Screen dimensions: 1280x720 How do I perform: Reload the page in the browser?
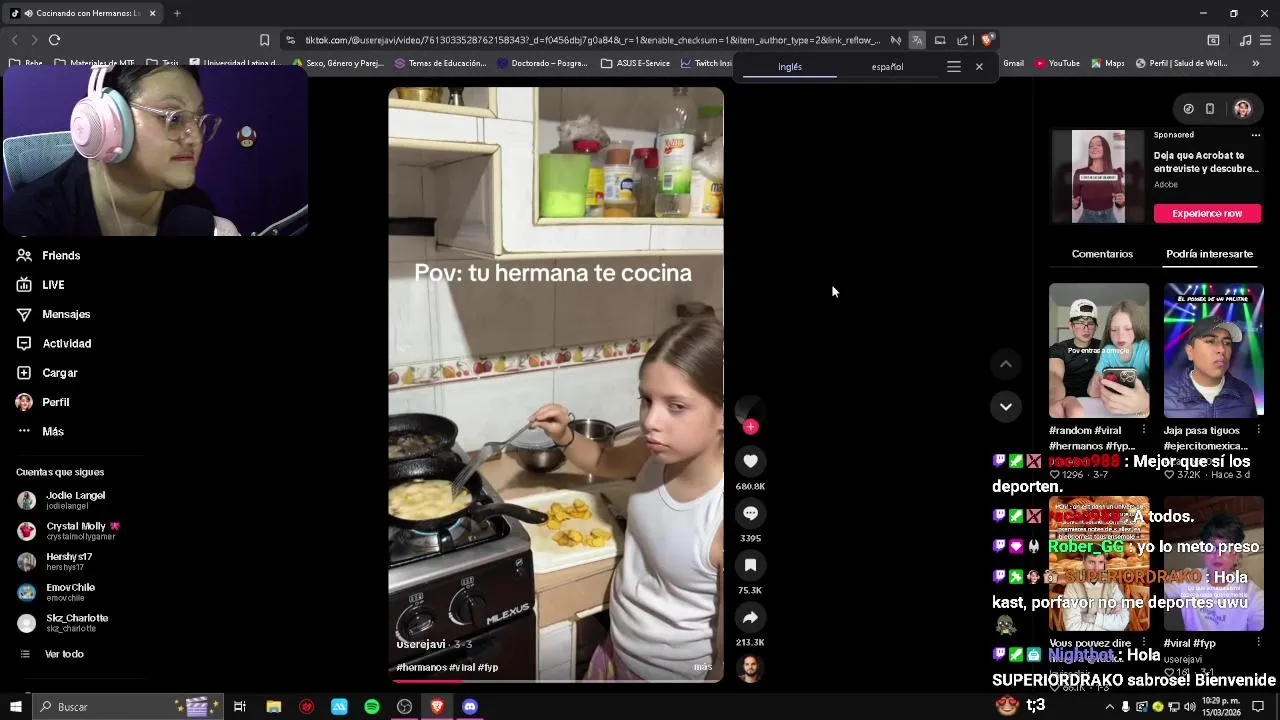point(54,40)
